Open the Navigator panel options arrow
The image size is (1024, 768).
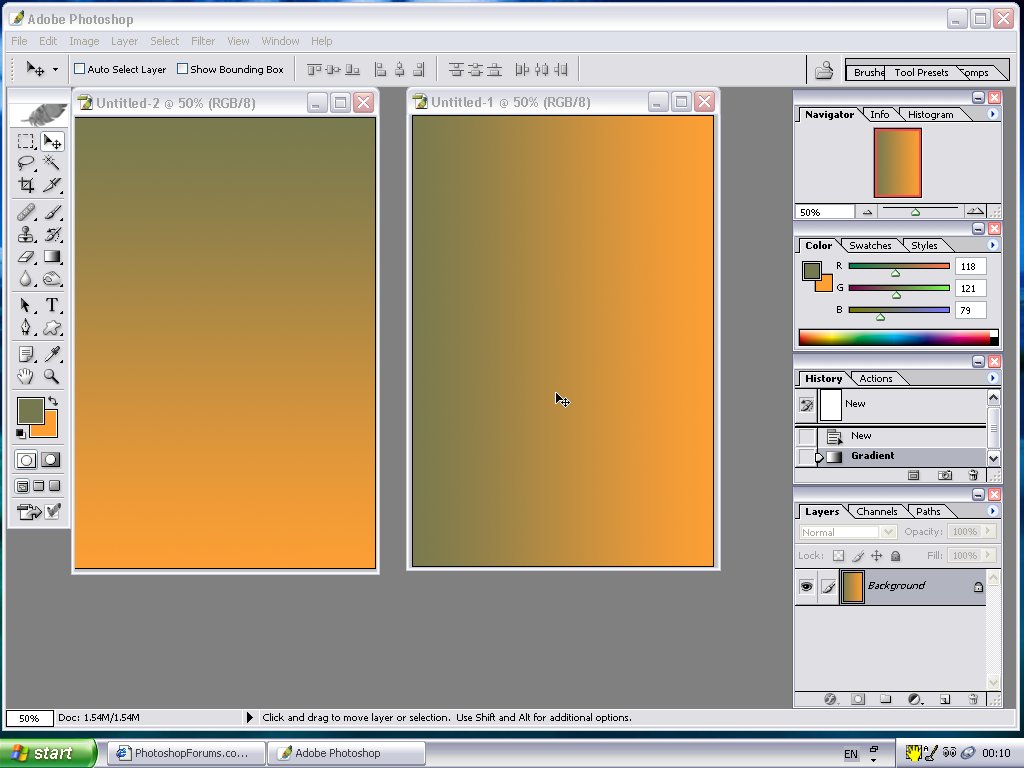pos(992,115)
